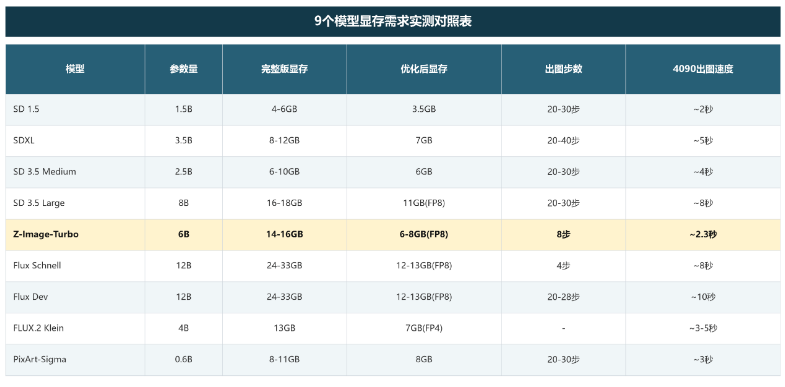Click 20-30步 in the SD 3.5 Medium row
Viewport: 785px width, 387px height.
click(x=563, y=172)
